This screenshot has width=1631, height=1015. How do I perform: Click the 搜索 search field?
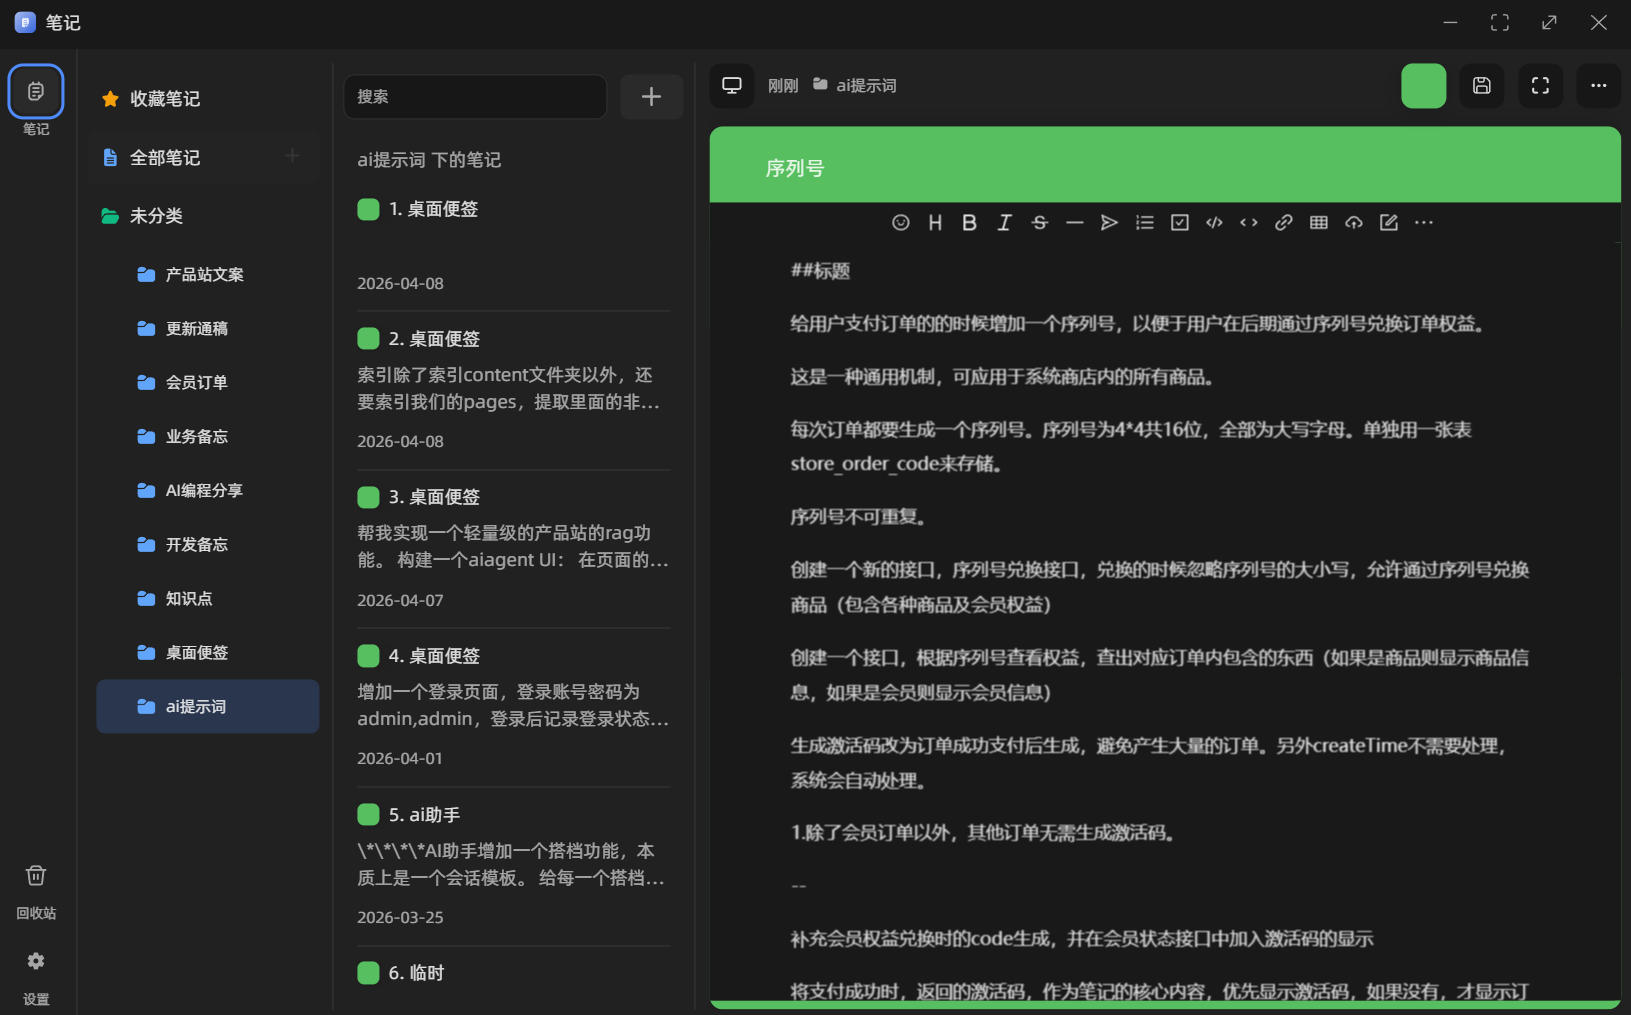475,96
